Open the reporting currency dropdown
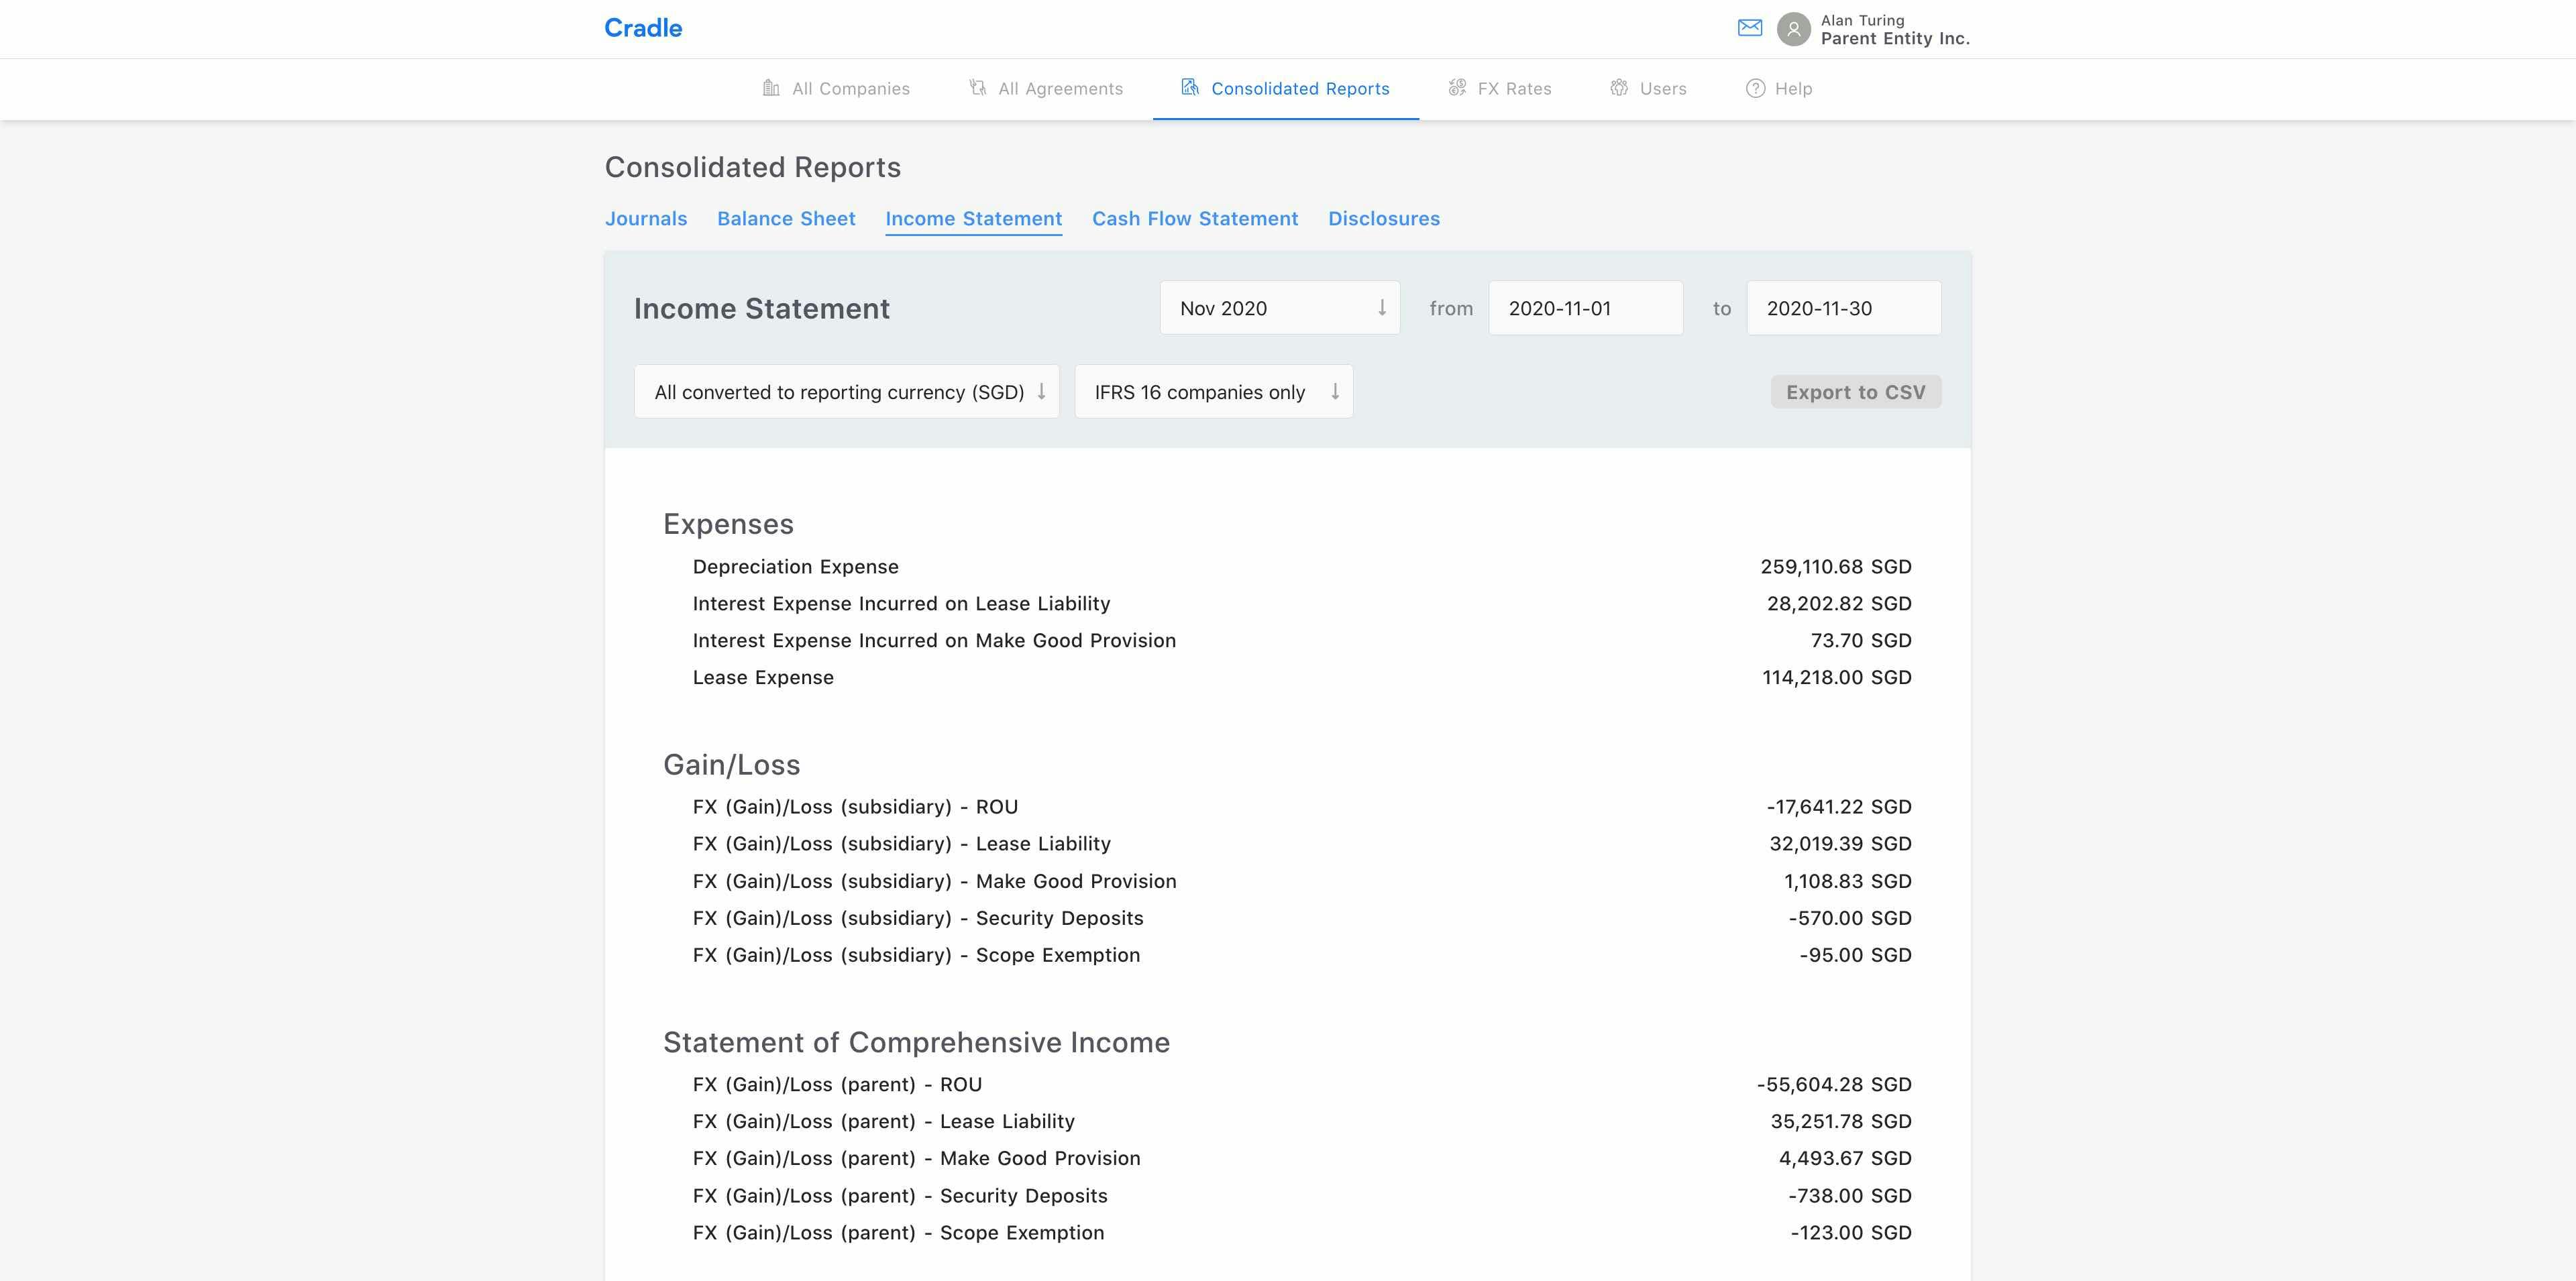The image size is (2576, 1281). (846, 391)
